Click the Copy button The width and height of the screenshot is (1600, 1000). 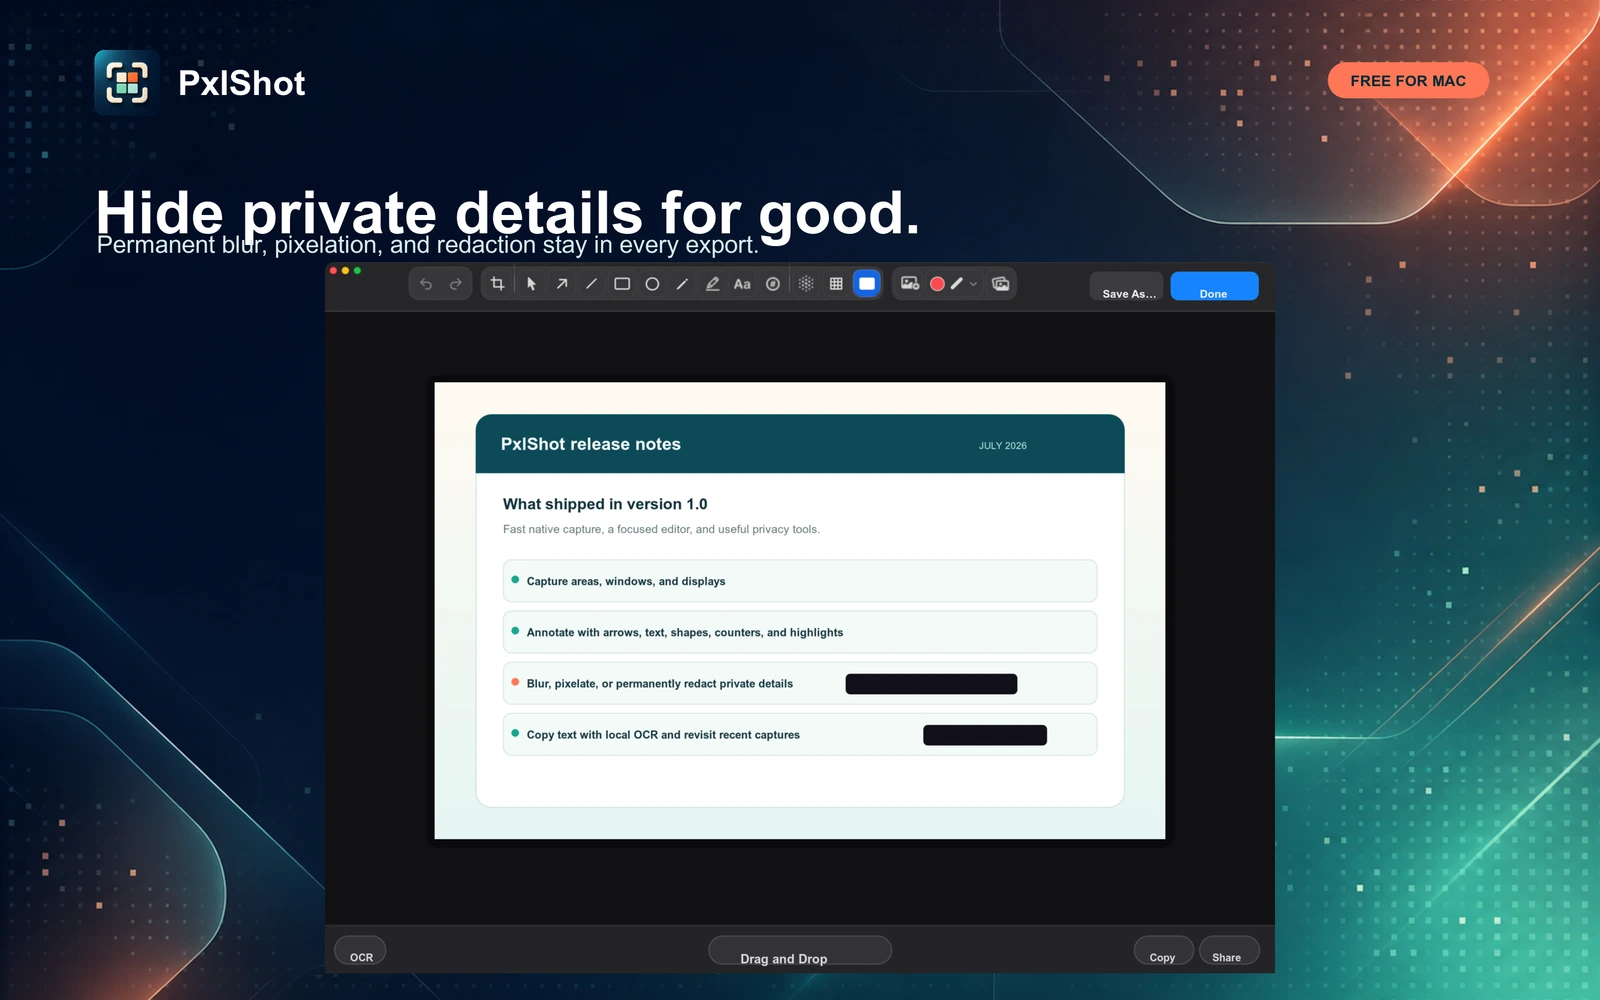pos(1163,951)
